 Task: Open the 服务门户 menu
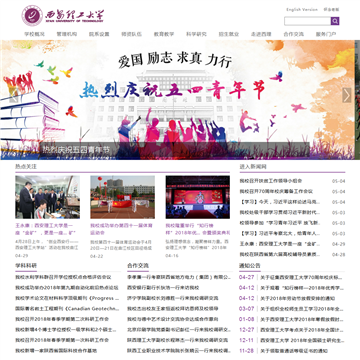(326, 34)
